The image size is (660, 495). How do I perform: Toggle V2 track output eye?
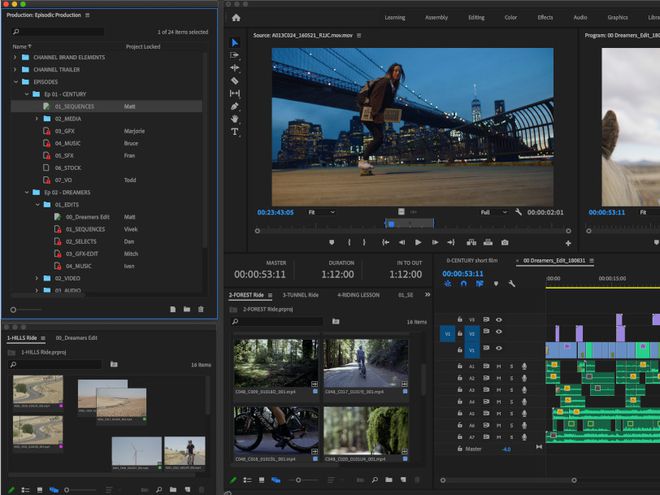click(x=499, y=332)
